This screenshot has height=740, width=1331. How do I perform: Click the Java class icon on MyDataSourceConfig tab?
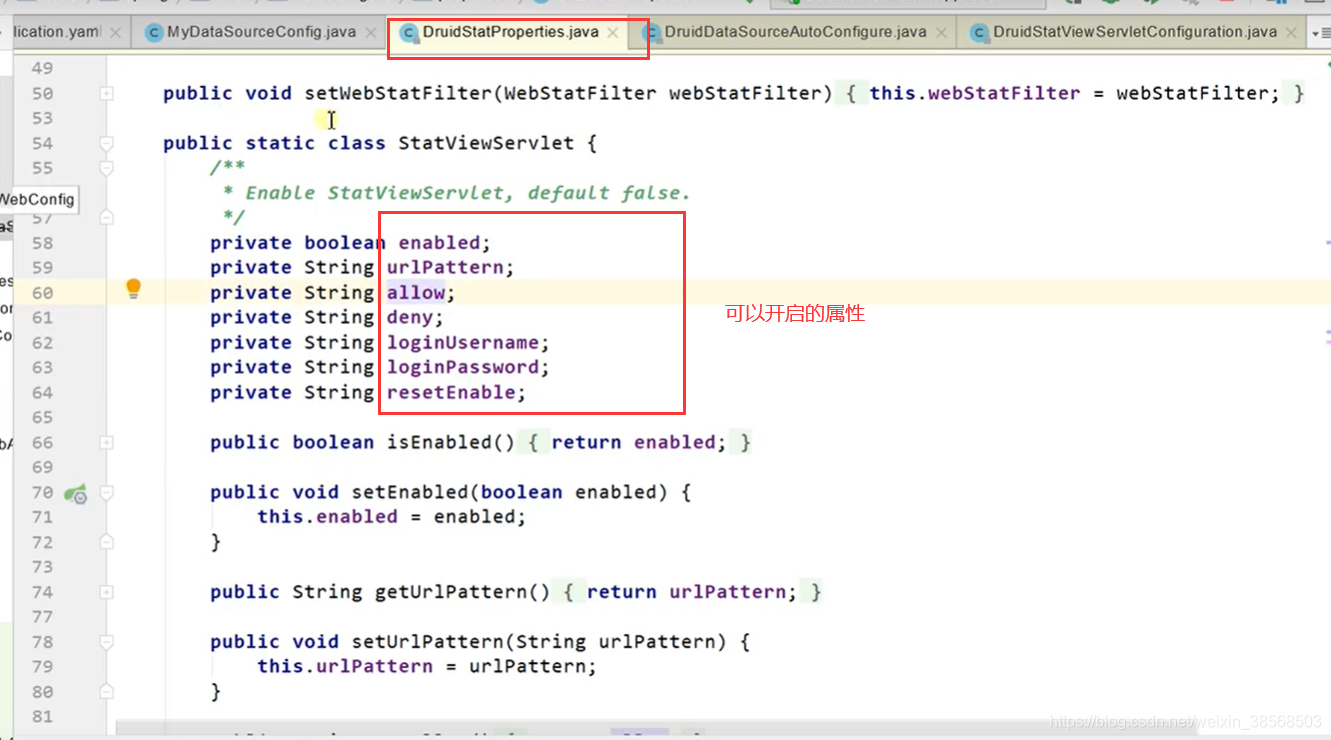tap(153, 33)
